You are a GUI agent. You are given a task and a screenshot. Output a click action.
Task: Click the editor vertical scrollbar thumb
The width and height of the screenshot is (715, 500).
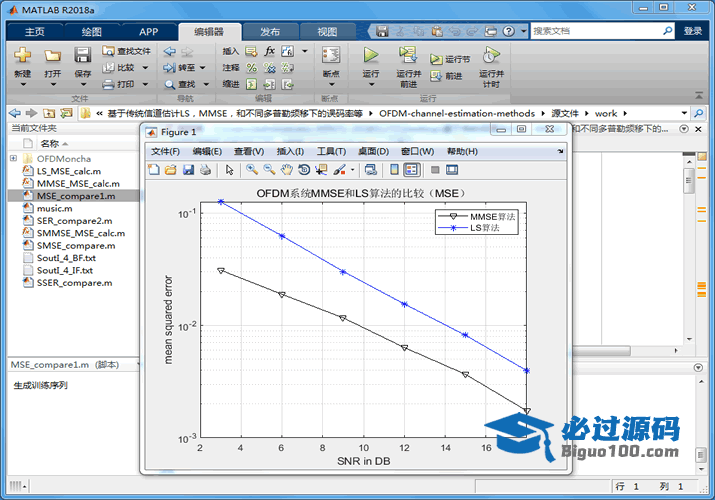[689, 180]
